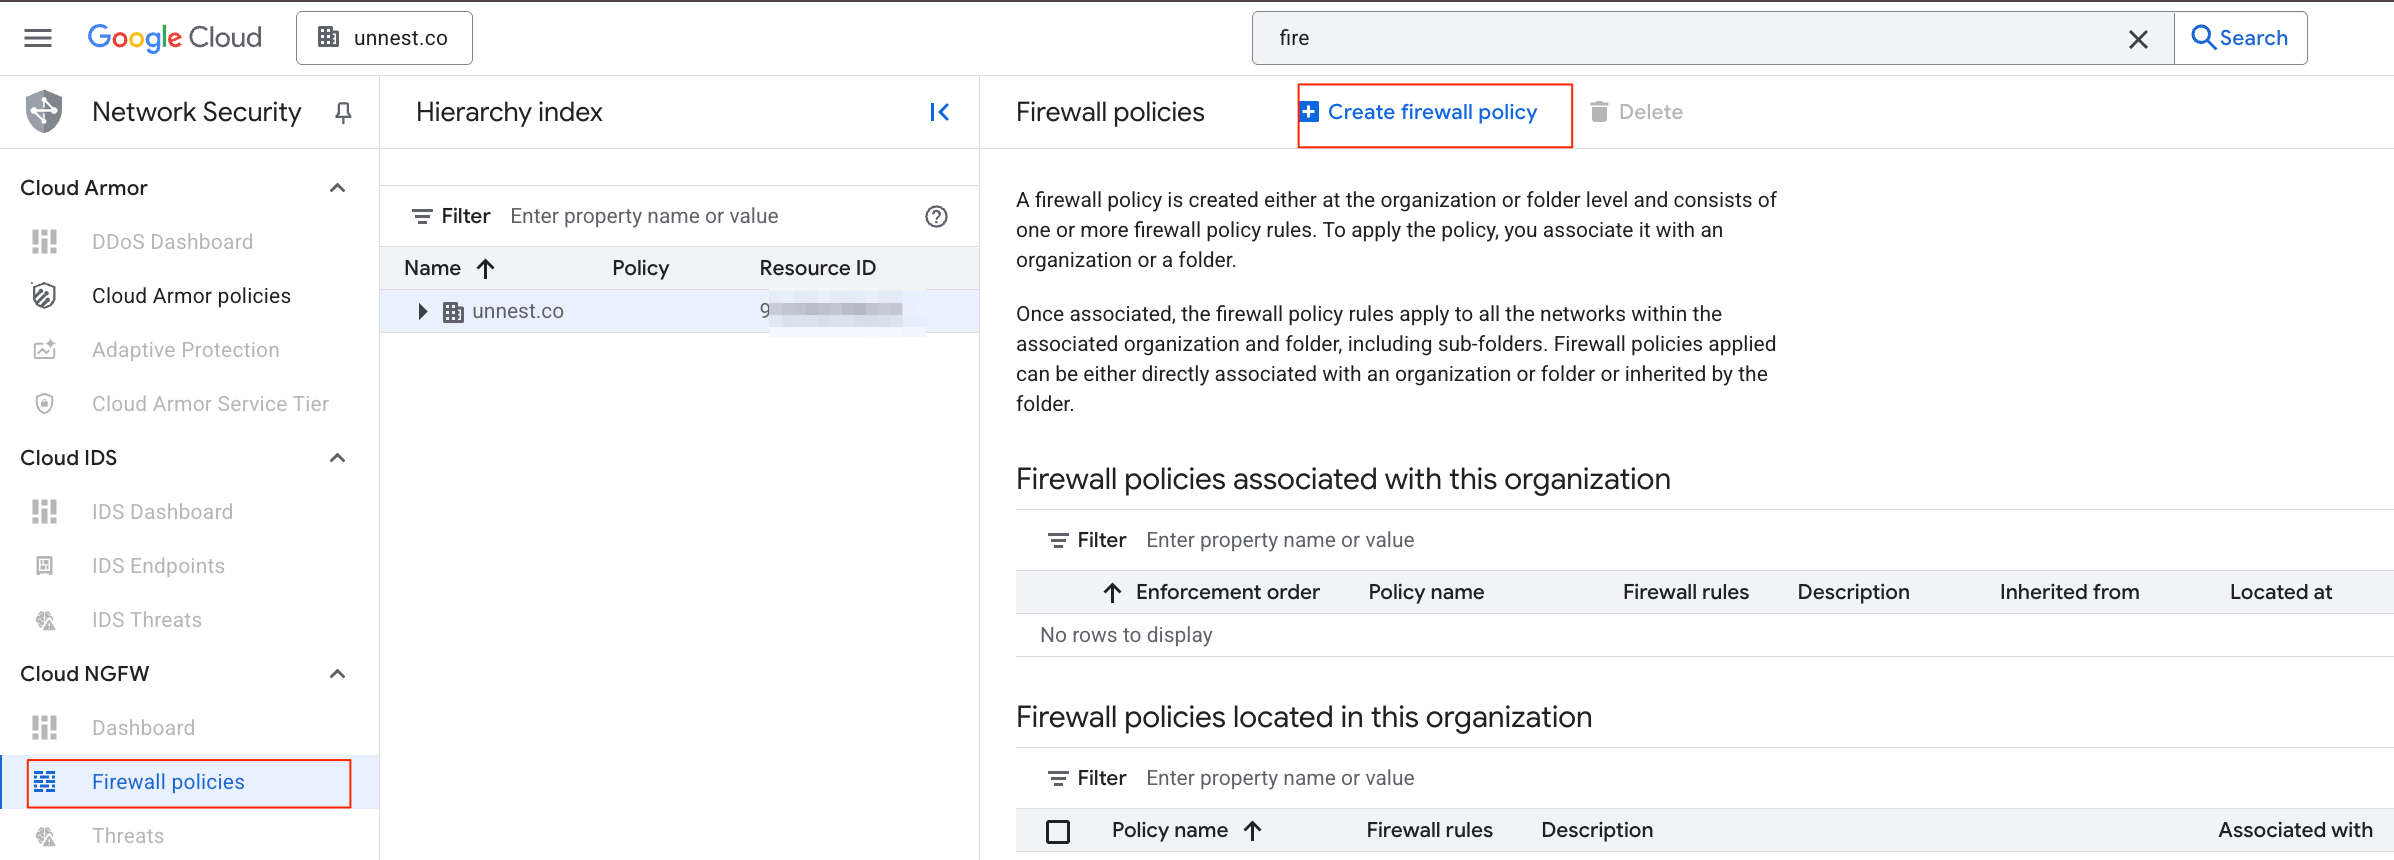Collapse the Hierarchy index panel
Viewport: 2394px width, 860px height.
939,112
